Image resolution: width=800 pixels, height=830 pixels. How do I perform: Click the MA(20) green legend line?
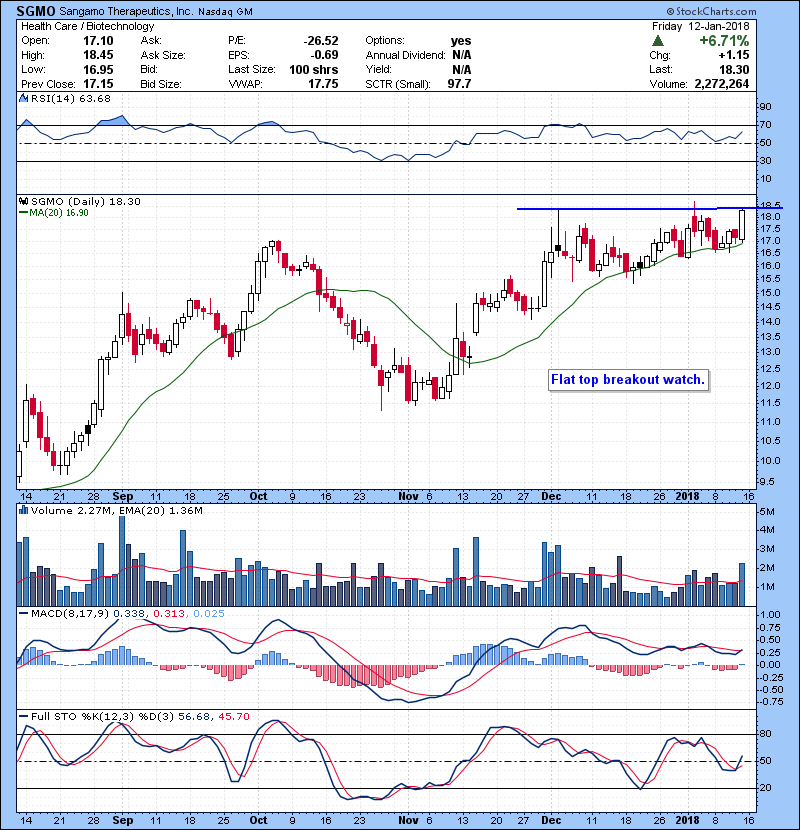coord(24,213)
